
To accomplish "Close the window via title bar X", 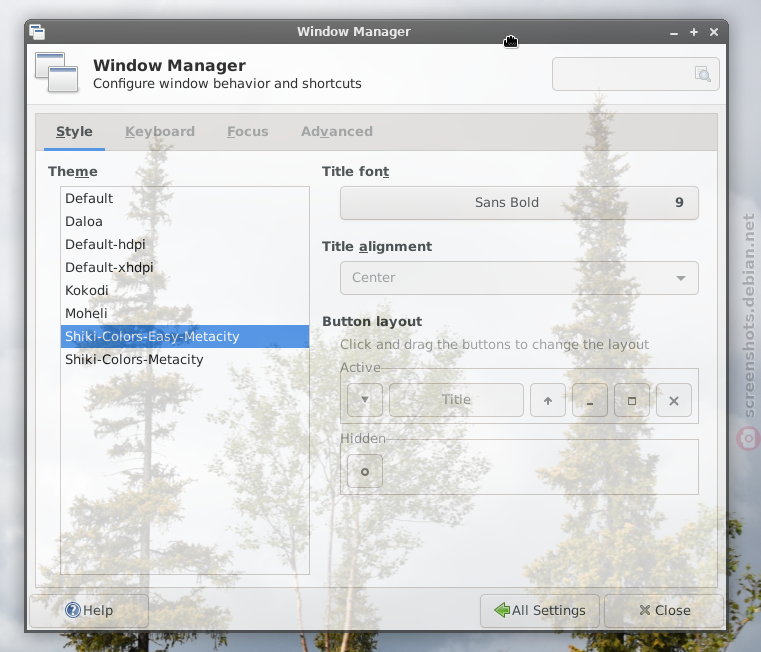I will [x=714, y=32].
